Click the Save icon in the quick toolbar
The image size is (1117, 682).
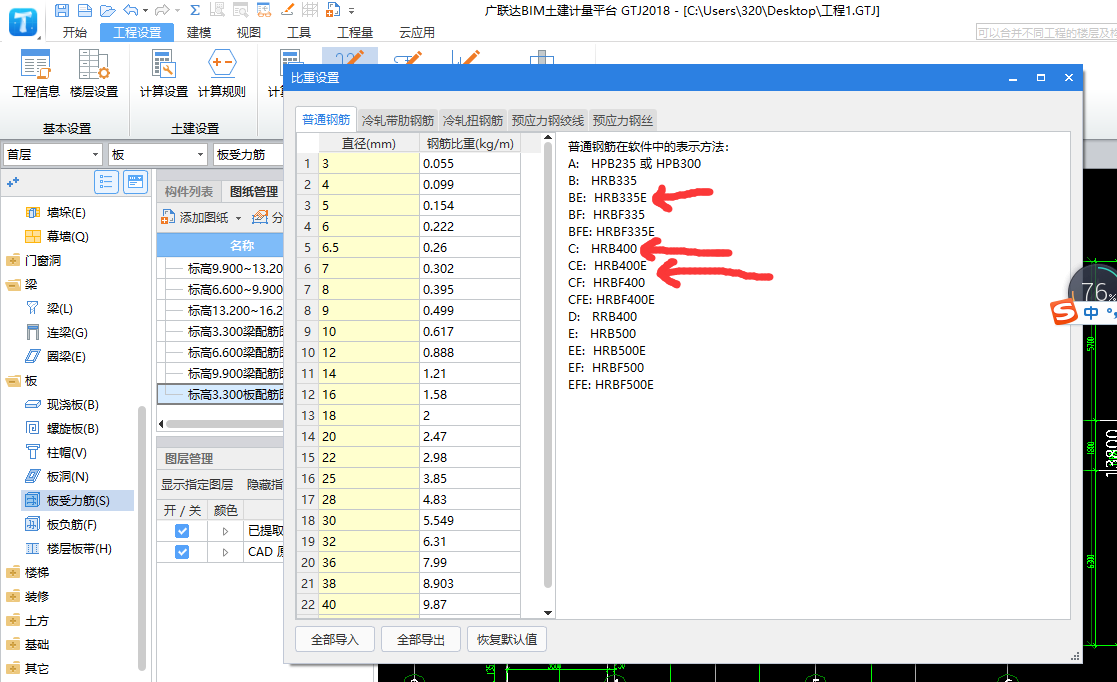pyautogui.click(x=62, y=11)
